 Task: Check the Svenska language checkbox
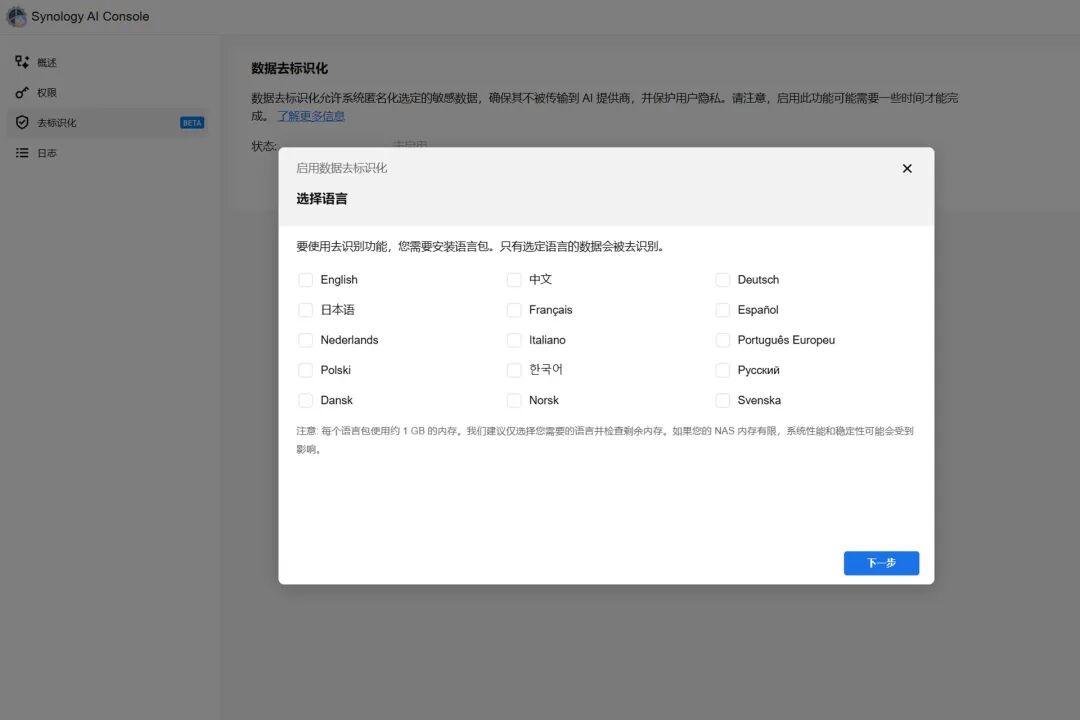point(723,400)
